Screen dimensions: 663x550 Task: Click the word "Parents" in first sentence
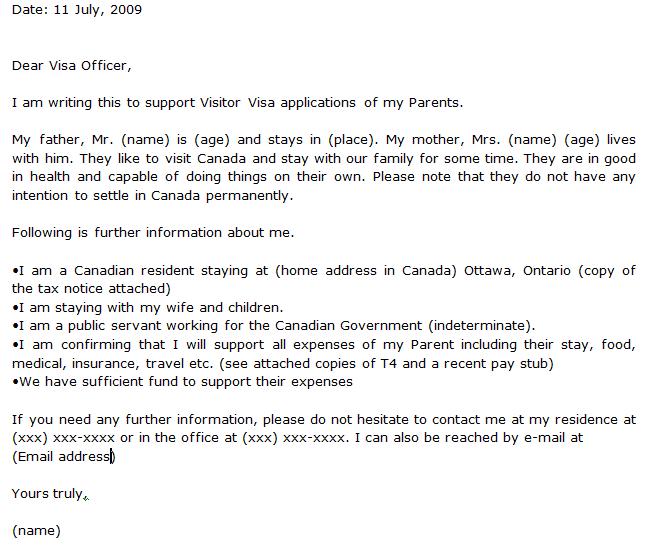pos(434,103)
